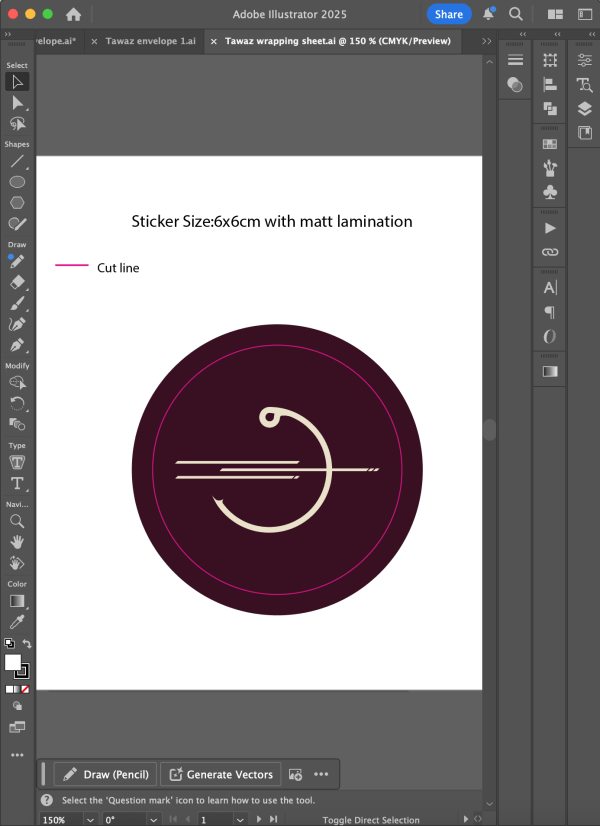The height and width of the screenshot is (826, 600).
Task: Swap fill and stroke colors
Action: (x=27, y=644)
